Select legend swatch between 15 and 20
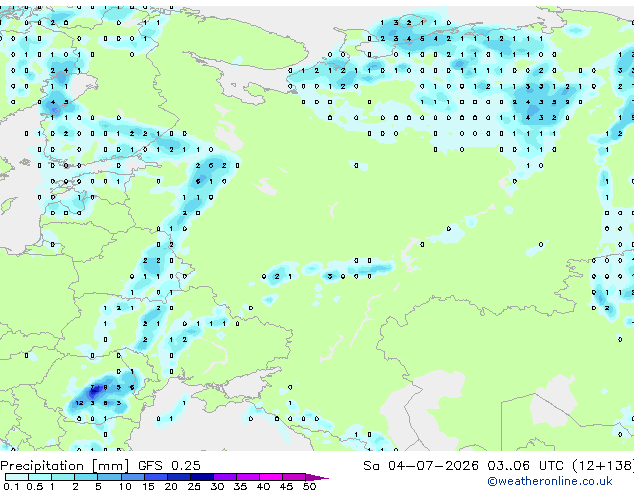 click(x=156, y=477)
